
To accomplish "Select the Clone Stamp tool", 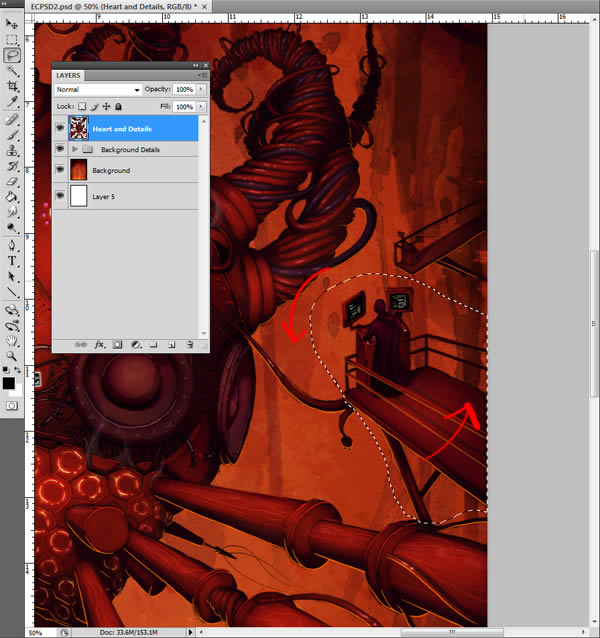I will pyautogui.click(x=11, y=150).
